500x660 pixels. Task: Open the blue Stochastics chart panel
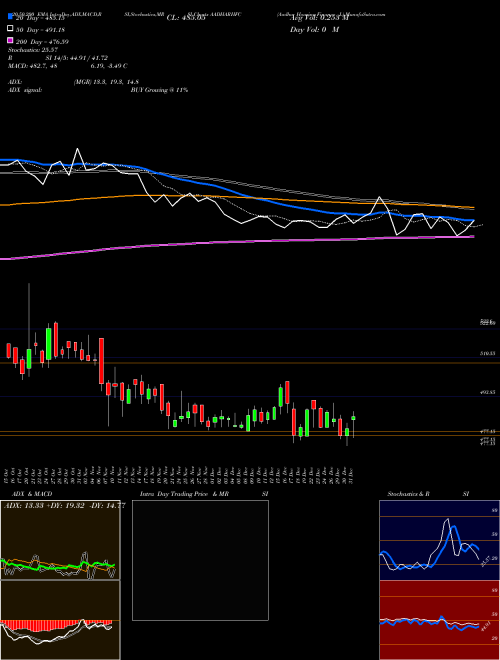[x=439, y=540]
